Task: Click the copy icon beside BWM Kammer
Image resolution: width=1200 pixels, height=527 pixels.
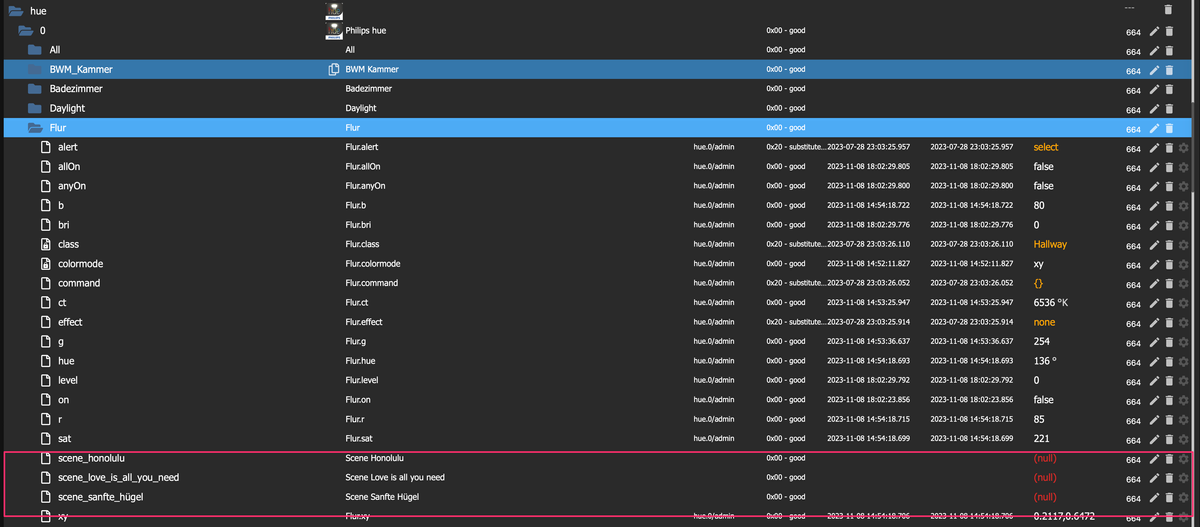Action: click(x=334, y=70)
